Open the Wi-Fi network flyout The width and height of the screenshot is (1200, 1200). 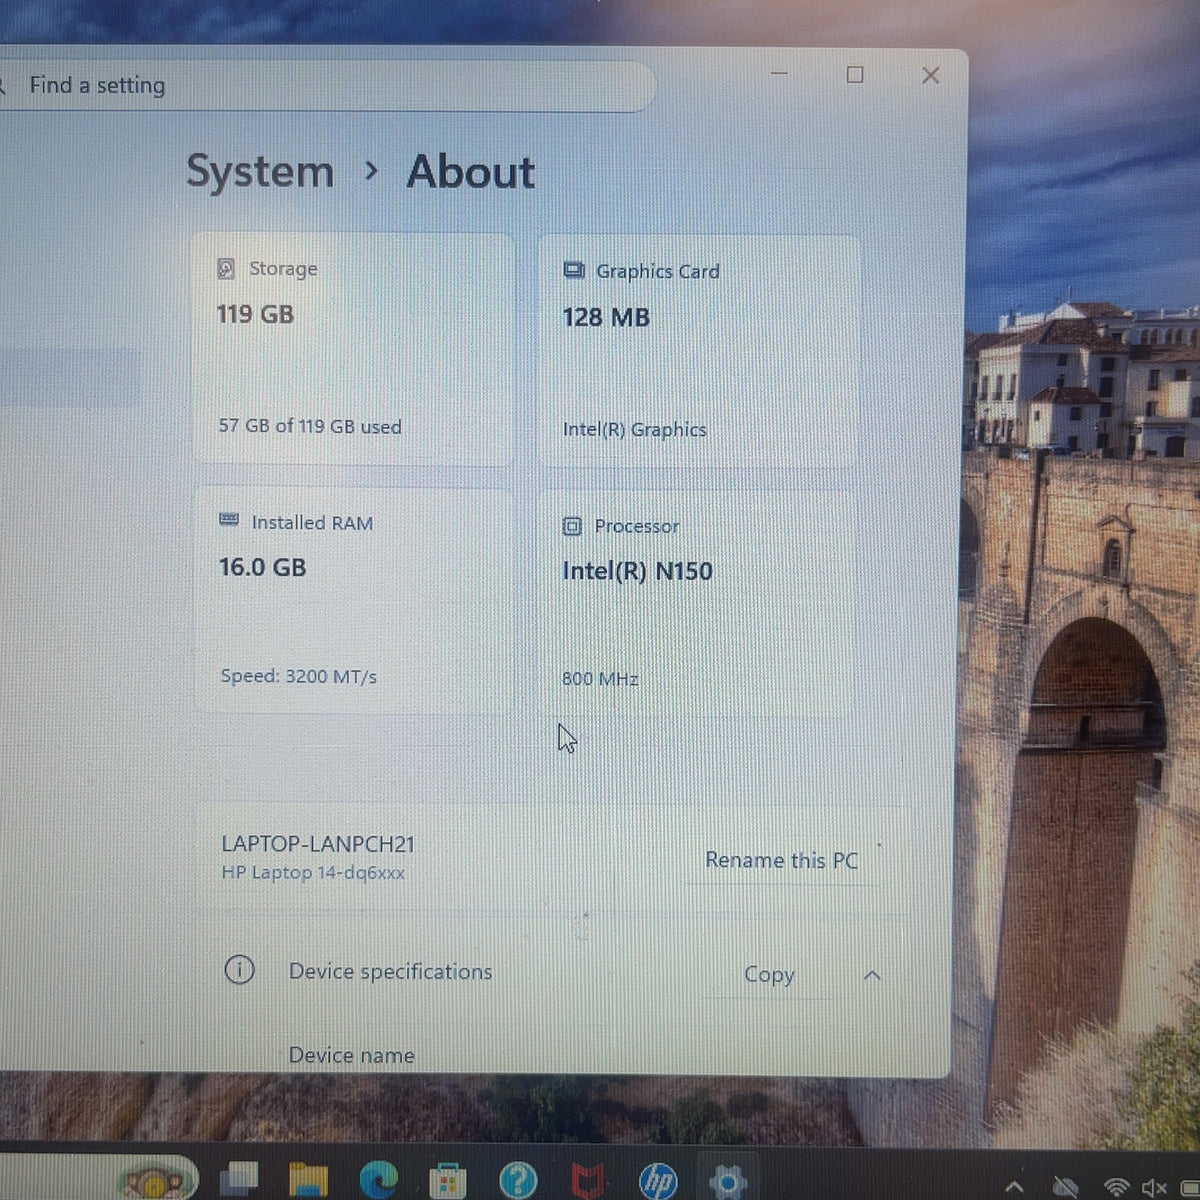[x=1118, y=1188]
